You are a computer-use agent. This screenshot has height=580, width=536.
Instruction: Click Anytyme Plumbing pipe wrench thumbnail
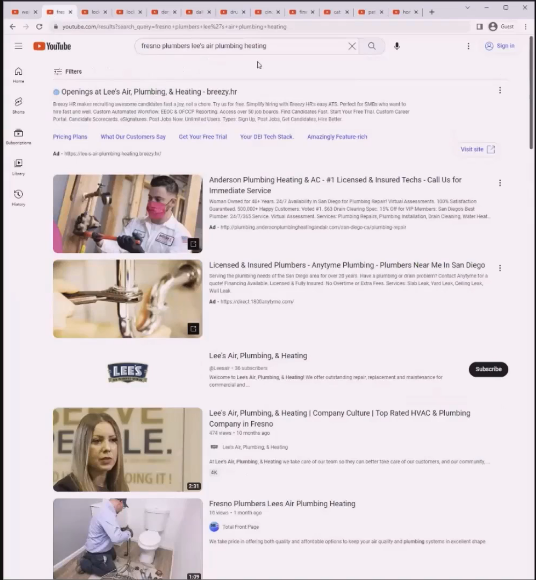(128, 299)
